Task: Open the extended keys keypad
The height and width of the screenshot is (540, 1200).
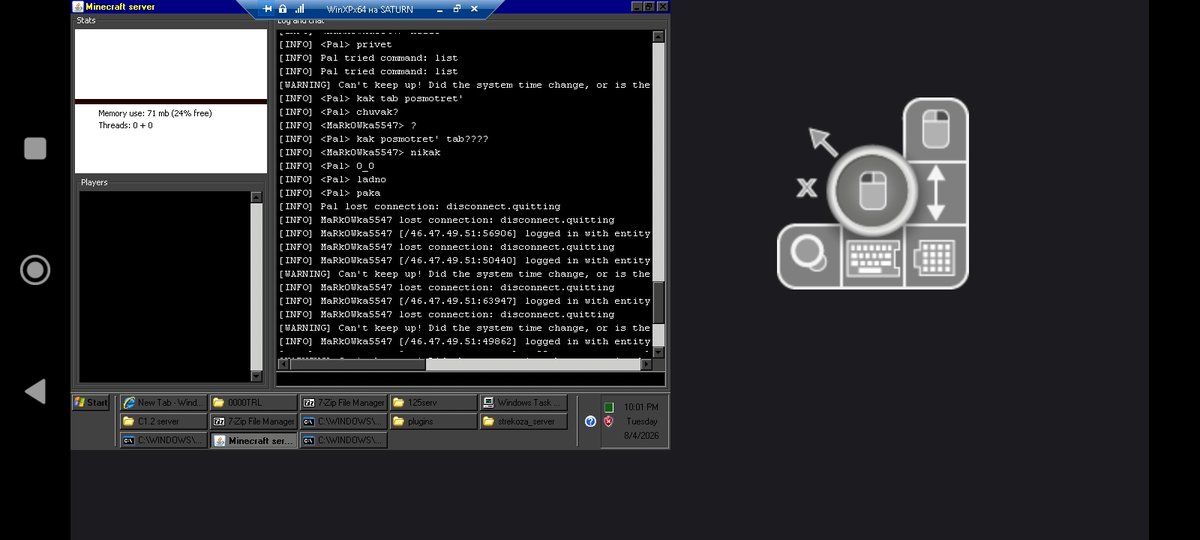Action: click(x=936, y=258)
